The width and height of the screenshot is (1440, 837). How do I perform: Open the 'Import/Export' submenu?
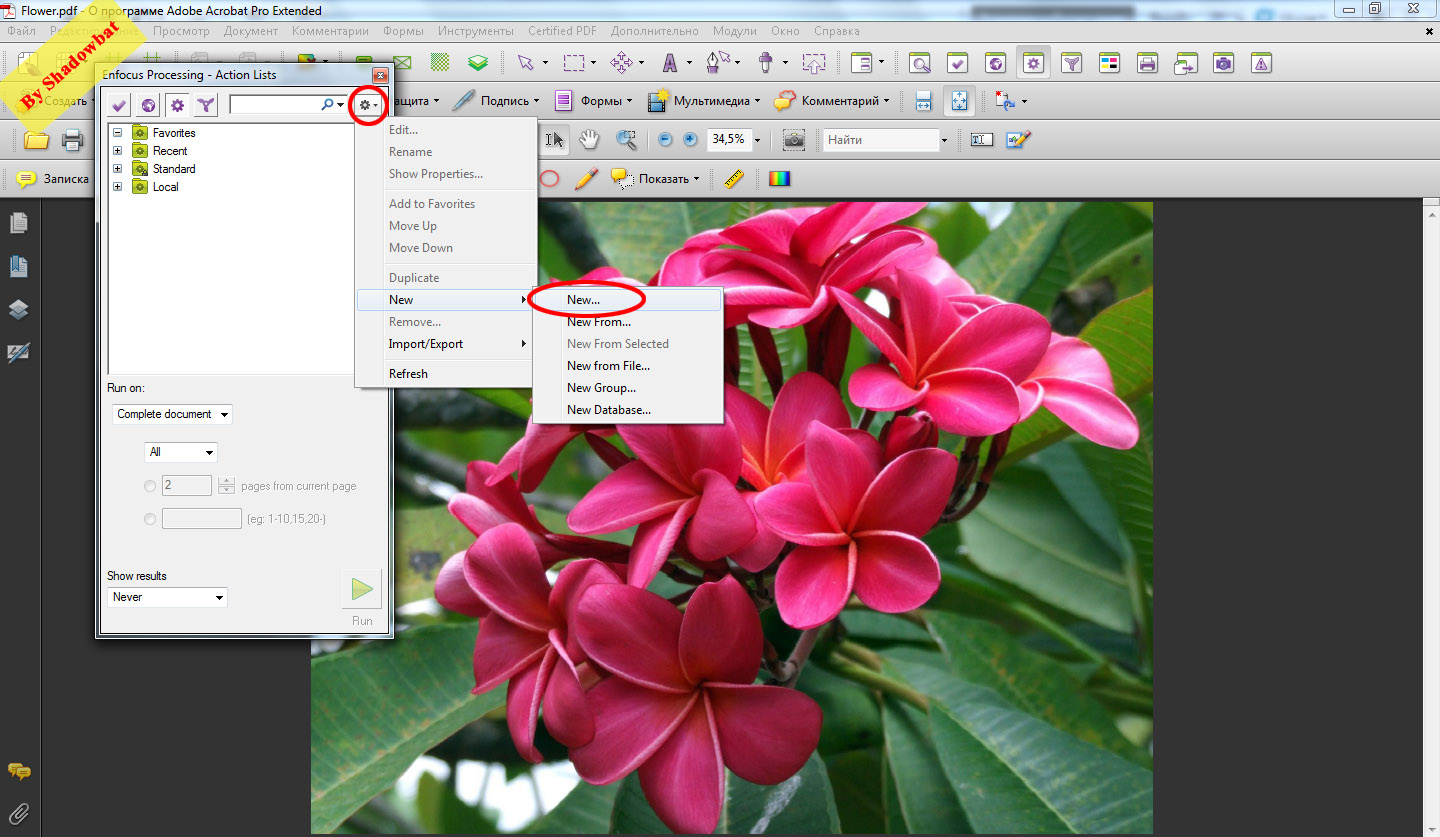[x=444, y=344]
